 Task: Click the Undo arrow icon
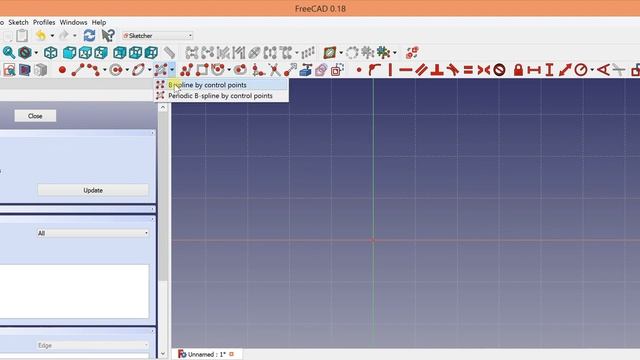[x=41, y=36]
